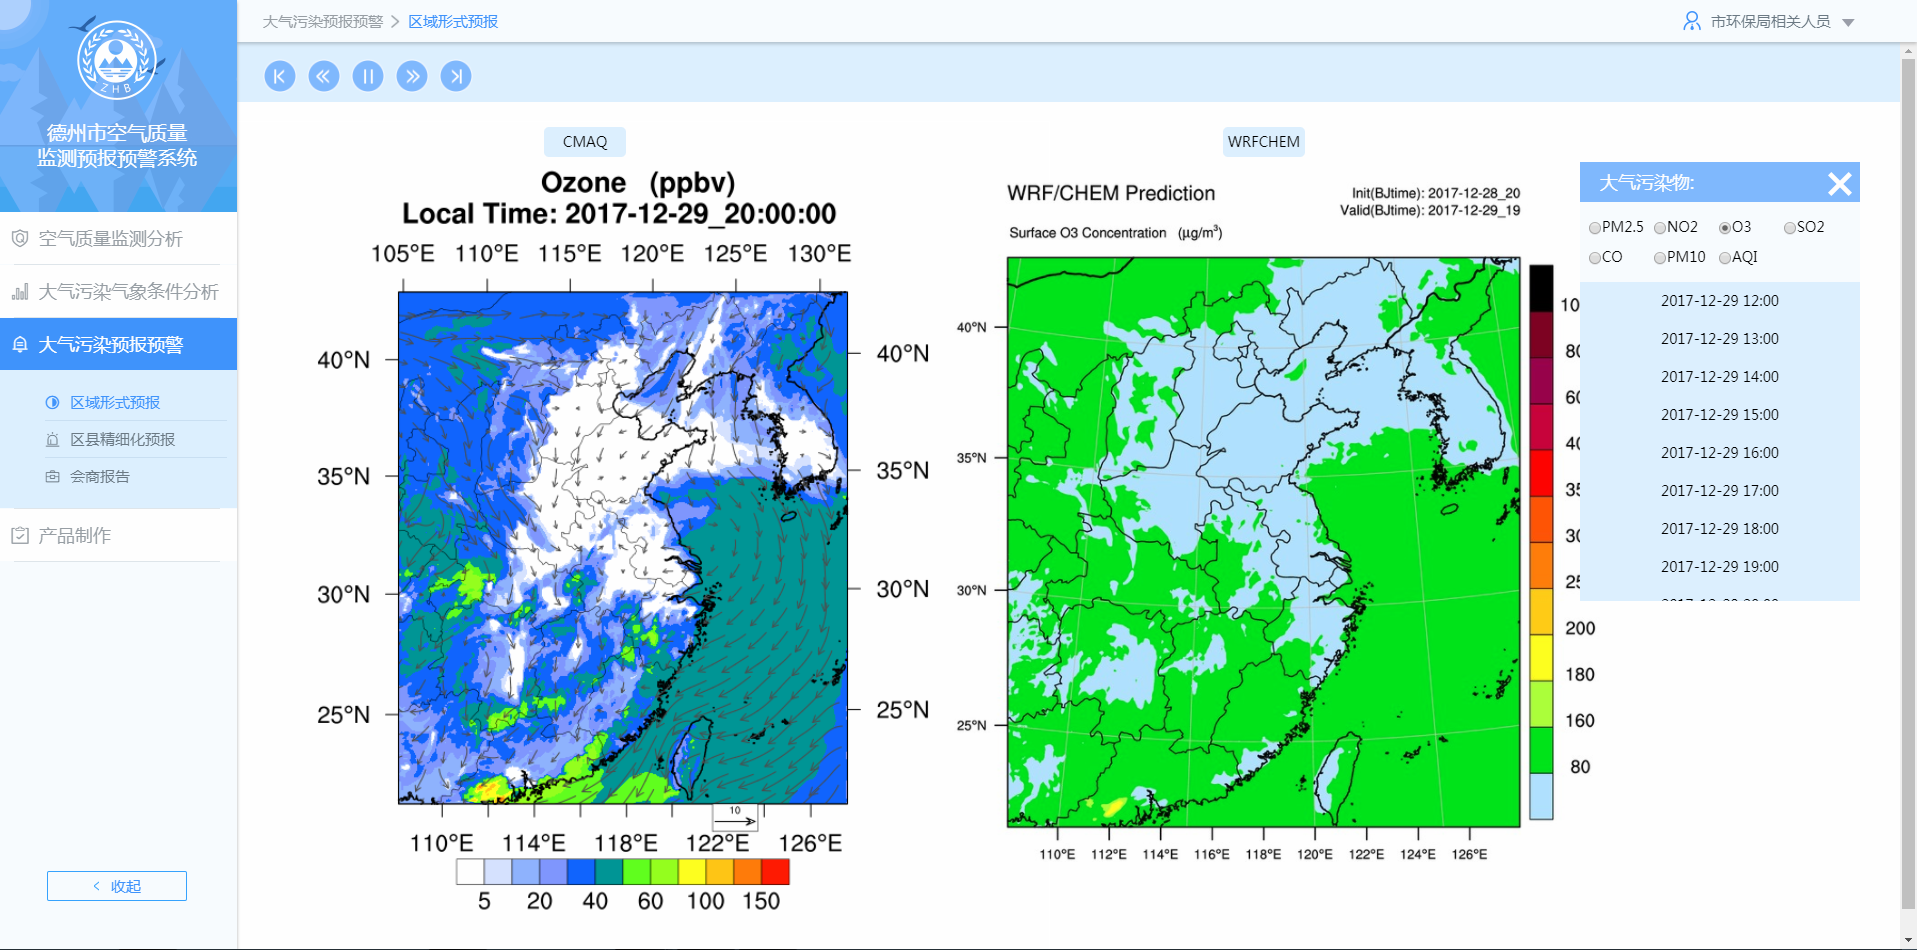The width and height of the screenshot is (1917, 950).
Task: Select the NO2 pollutant option
Action: 1660,228
